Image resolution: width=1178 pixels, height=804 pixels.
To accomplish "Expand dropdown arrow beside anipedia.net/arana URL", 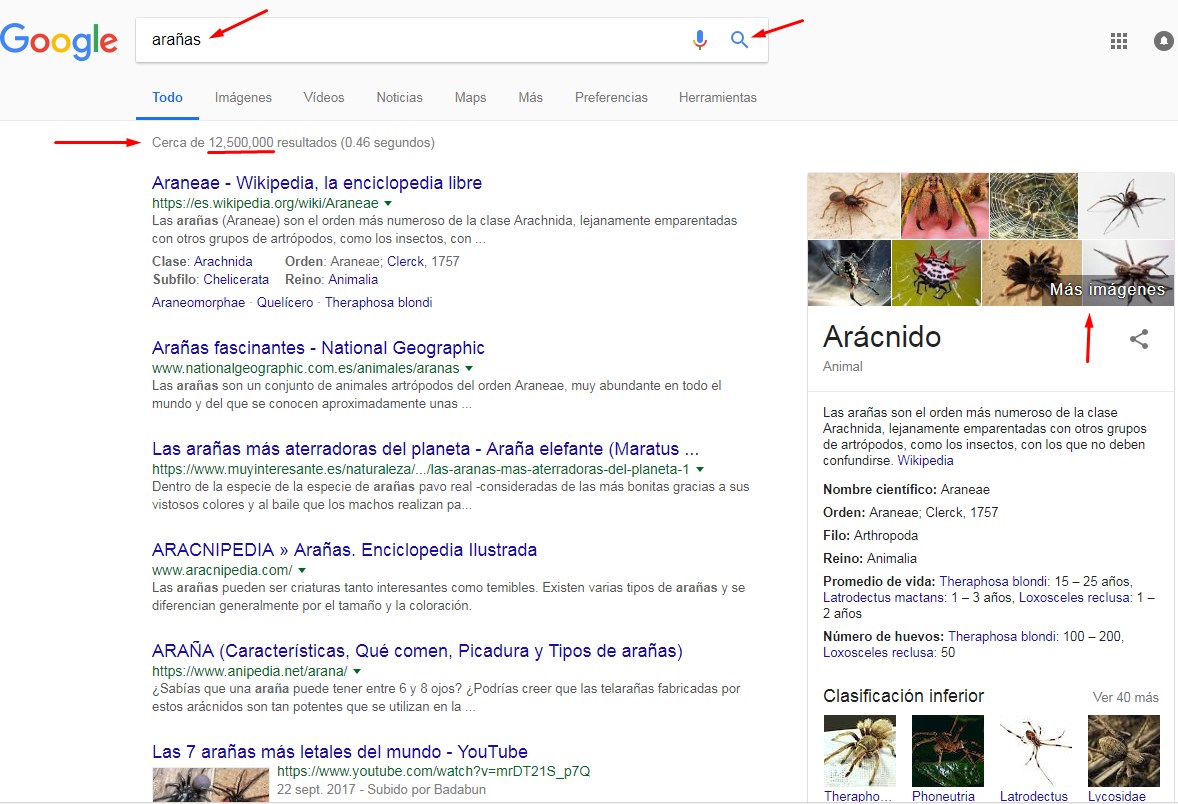I will pyautogui.click(x=357, y=671).
